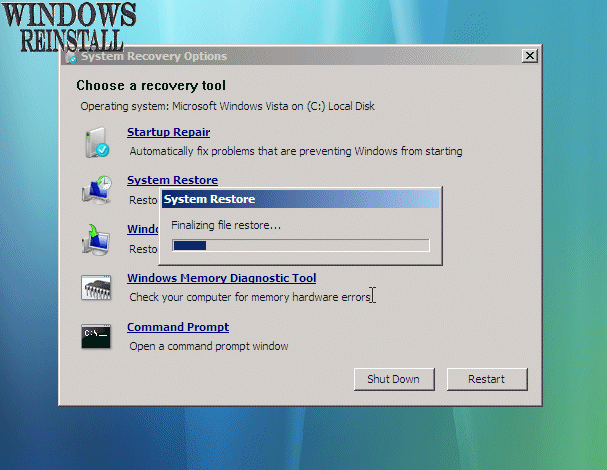
Task: Click the "Choose a recovery tool" heading
Action: point(151,86)
